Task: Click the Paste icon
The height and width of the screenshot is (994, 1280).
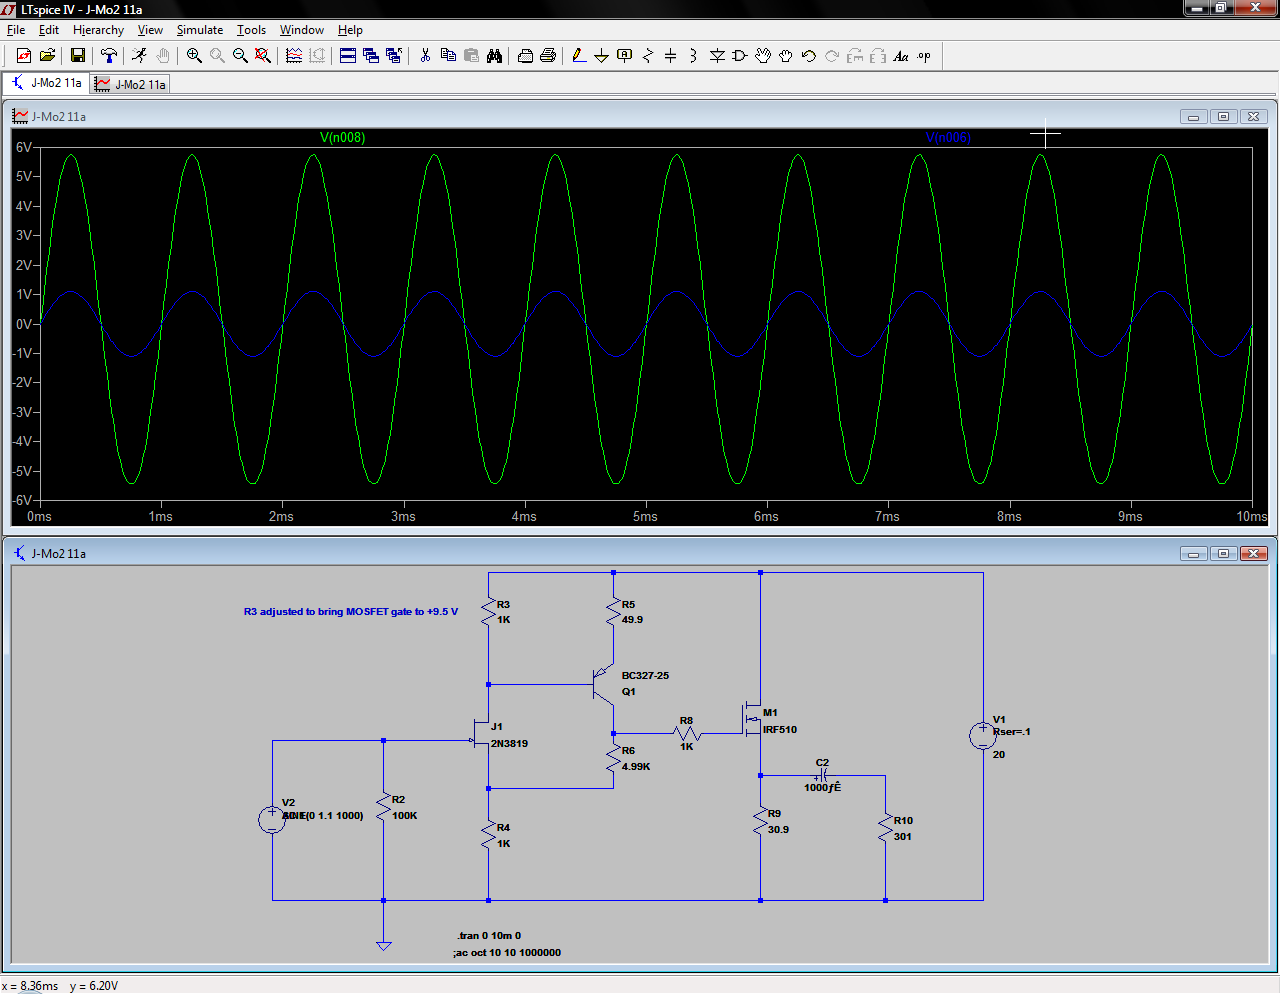Action: tap(471, 56)
